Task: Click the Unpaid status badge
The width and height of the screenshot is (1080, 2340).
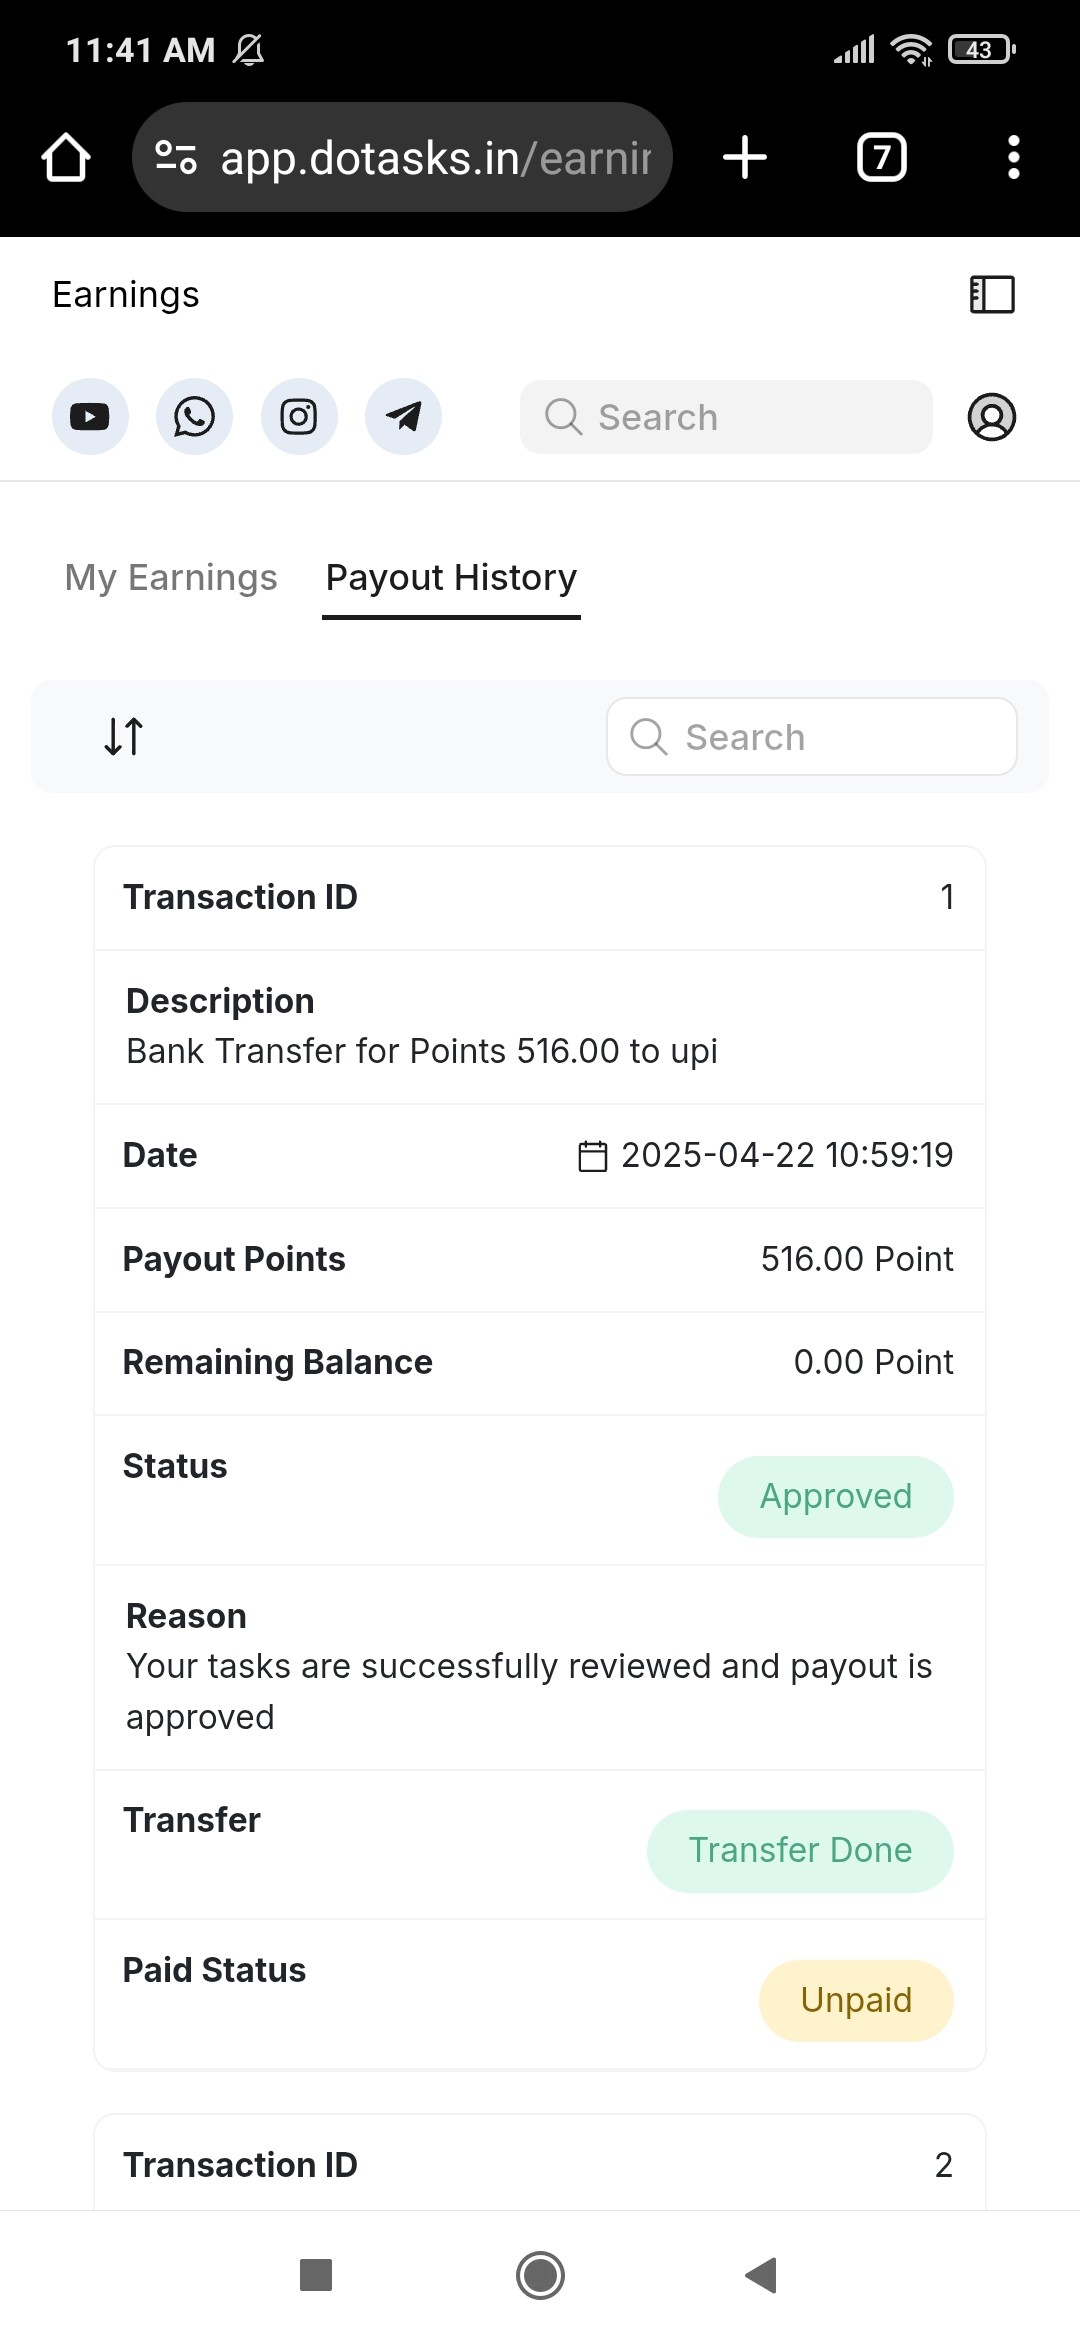Action: point(856,2001)
